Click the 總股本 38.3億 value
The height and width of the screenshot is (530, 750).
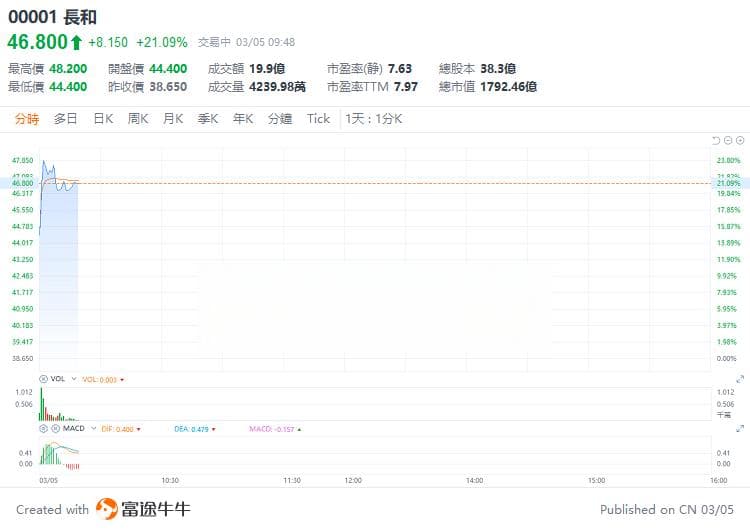tap(498, 69)
